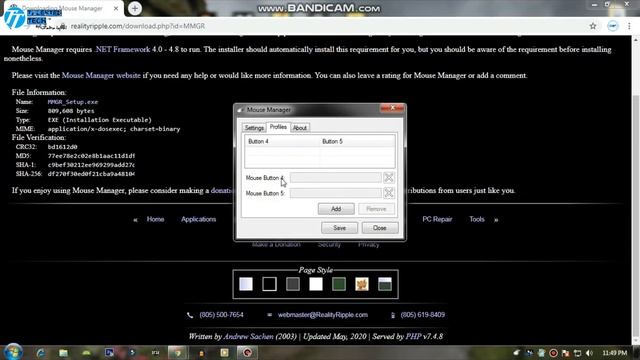The width and height of the screenshot is (640, 360).
Task: Open the Windows Start menu
Action: 13,352
